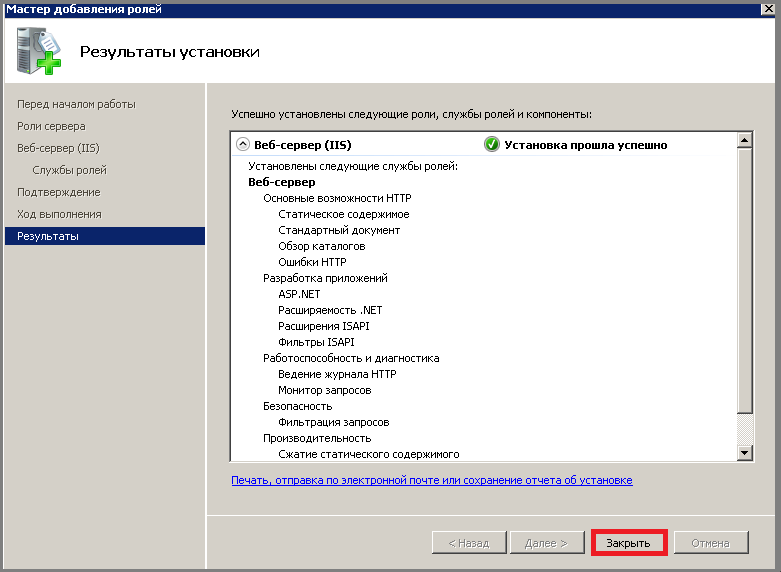Click the Отмена button
Viewport: 781px width, 572px height.
tap(711, 543)
